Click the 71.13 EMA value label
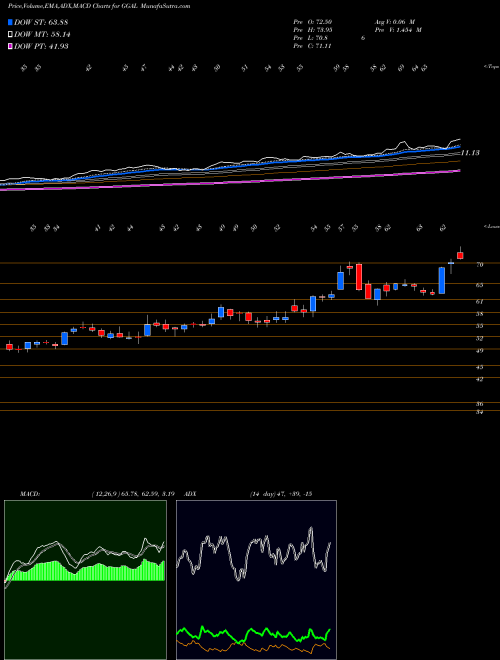Viewport: 500px width, 660px height. tap(470, 153)
